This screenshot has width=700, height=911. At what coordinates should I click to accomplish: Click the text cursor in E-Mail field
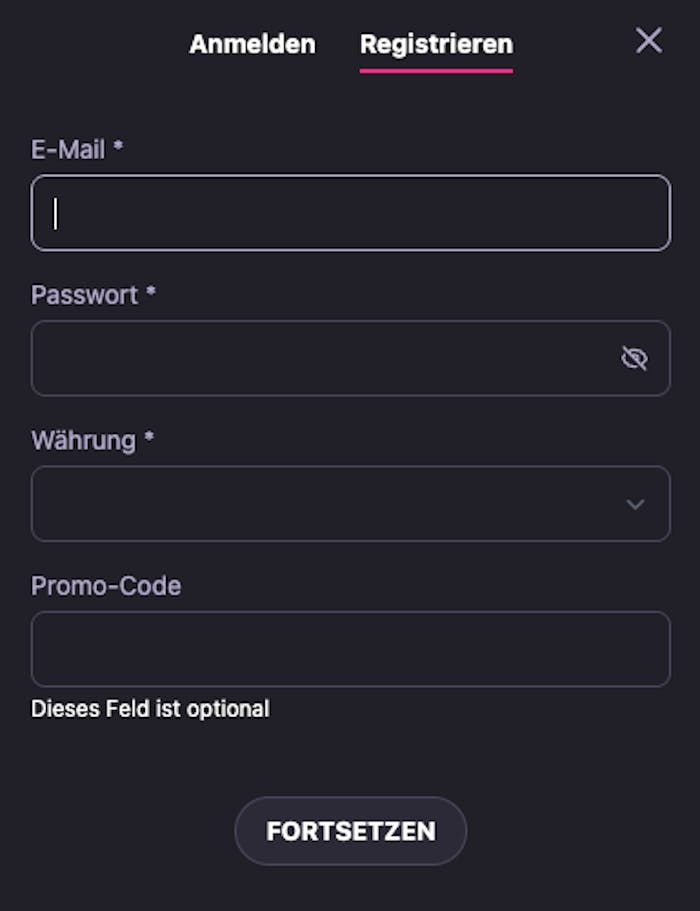[55, 213]
